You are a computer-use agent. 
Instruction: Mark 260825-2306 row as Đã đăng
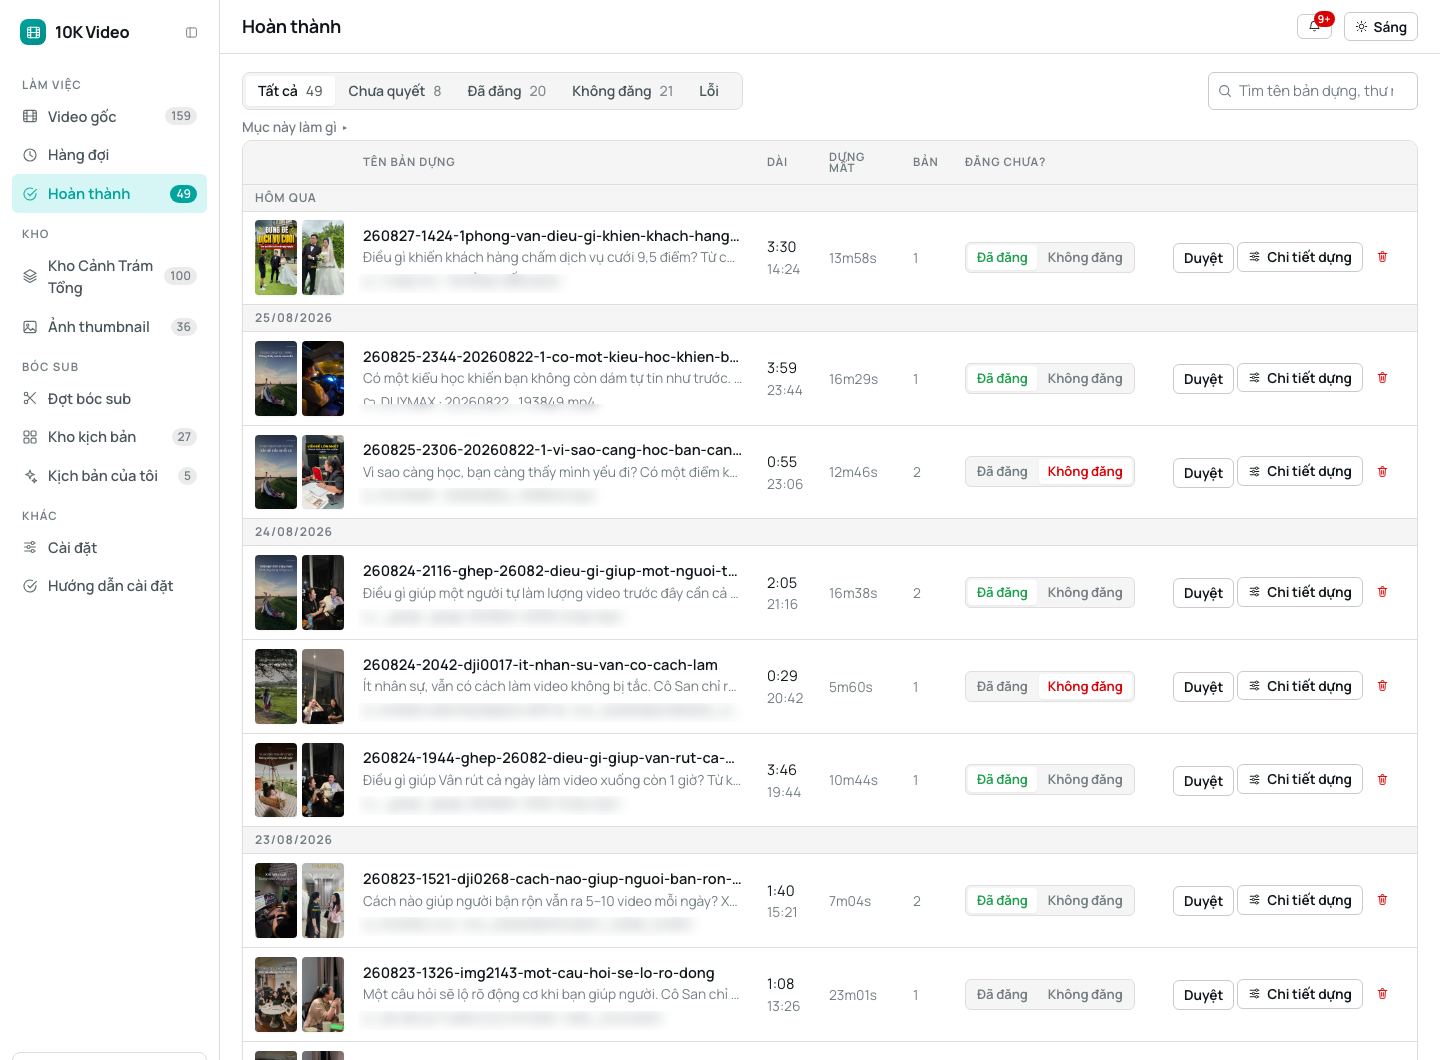pyautogui.click(x=1002, y=472)
